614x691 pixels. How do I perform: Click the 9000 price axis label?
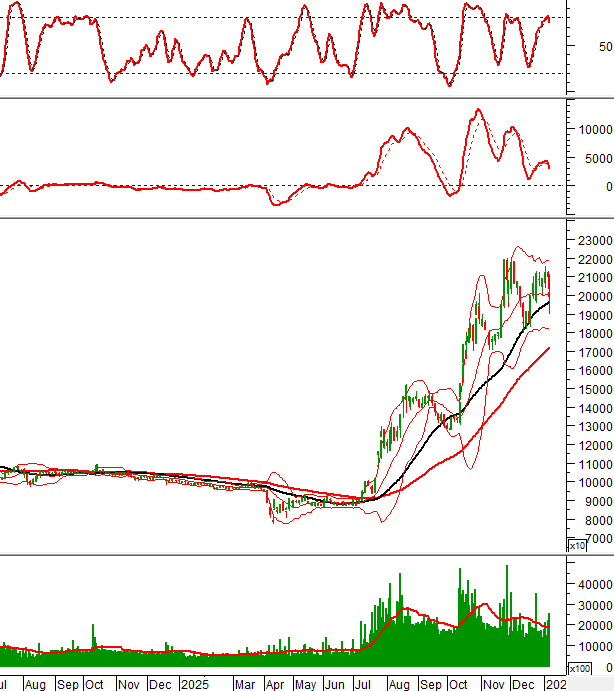(x=597, y=502)
